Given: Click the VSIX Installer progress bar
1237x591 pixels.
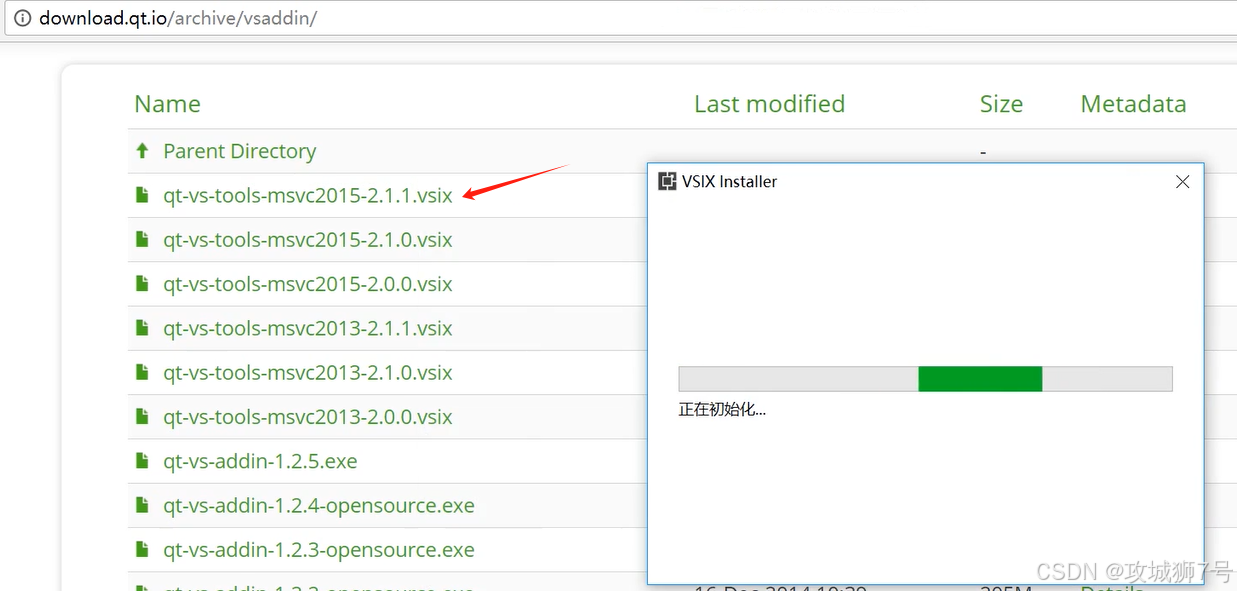Looking at the screenshot, I should click(x=925, y=378).
